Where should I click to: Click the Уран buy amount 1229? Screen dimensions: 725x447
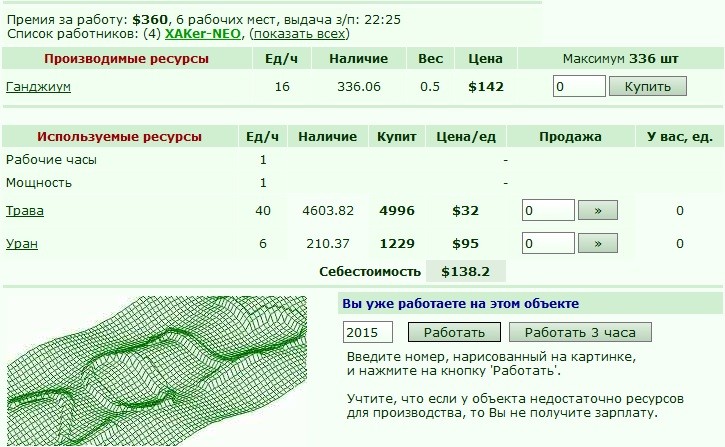(397, 244)
